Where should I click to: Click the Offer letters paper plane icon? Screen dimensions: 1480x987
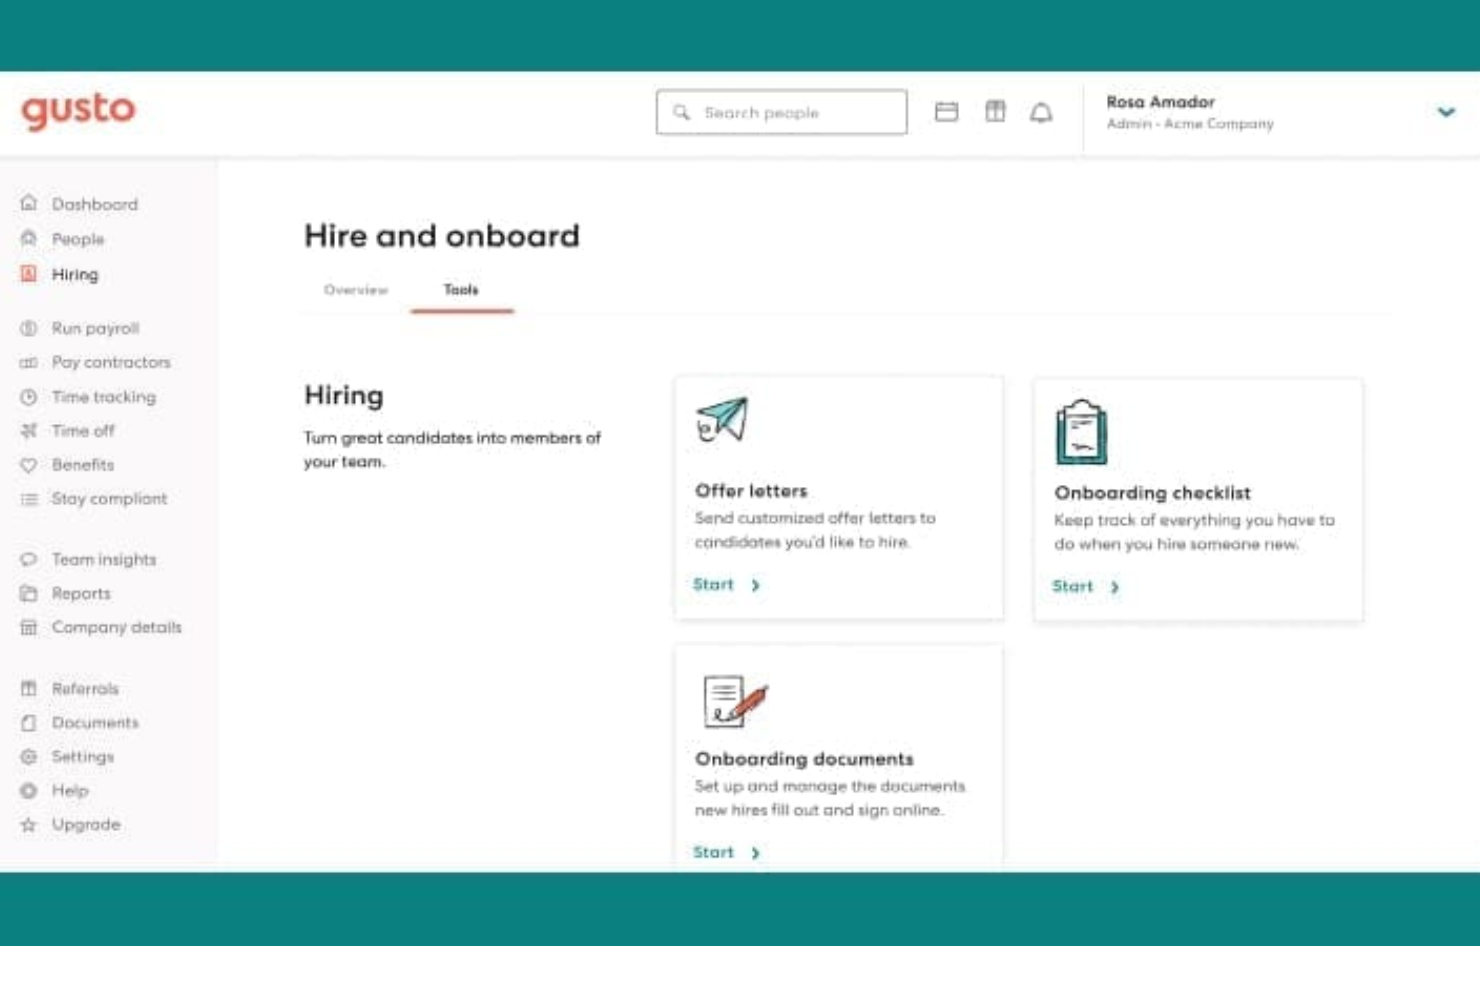click(722, 419)
